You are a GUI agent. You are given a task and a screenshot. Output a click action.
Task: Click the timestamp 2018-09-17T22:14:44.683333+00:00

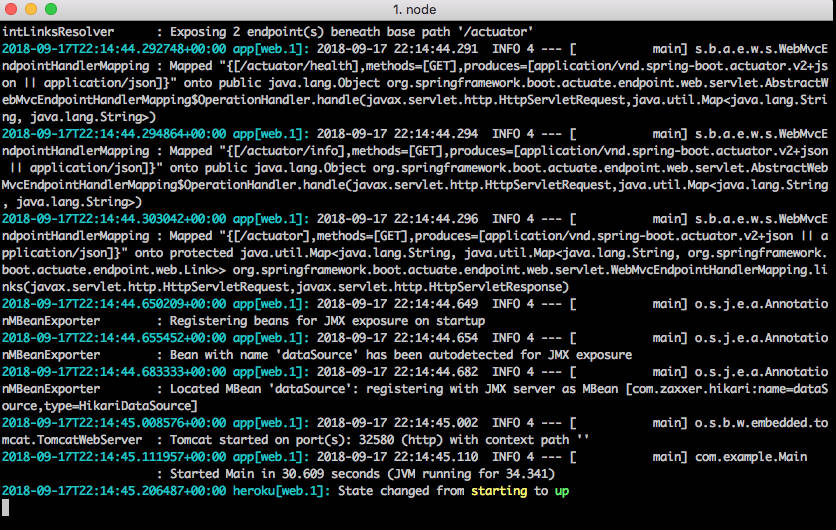(x=114, y=372)
